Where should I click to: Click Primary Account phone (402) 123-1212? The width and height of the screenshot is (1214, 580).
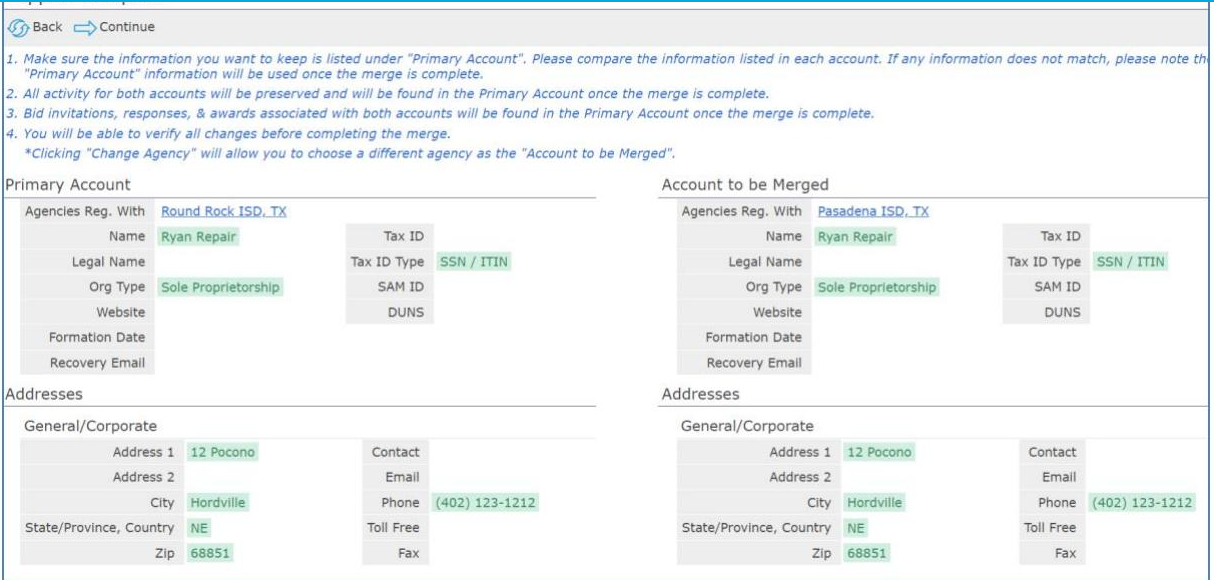pyautogui.click(x=484, y=503)
